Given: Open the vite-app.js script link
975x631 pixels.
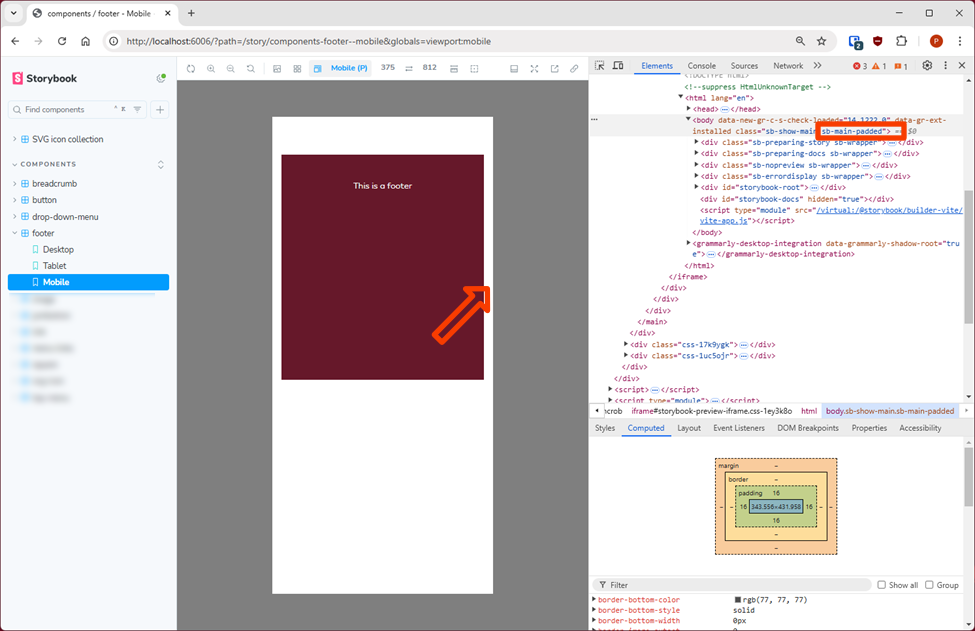Looking at the screenshot, I should point(724,221).
